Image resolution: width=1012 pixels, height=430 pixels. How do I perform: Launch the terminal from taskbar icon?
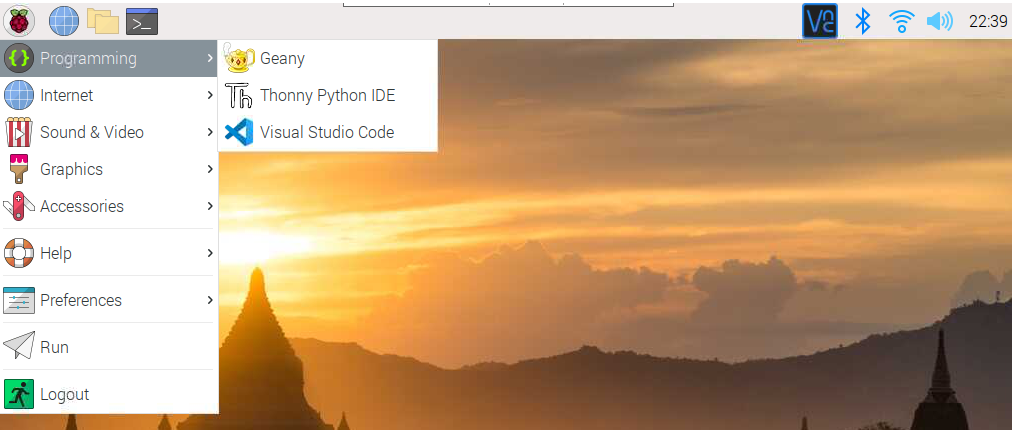(142, 21)
